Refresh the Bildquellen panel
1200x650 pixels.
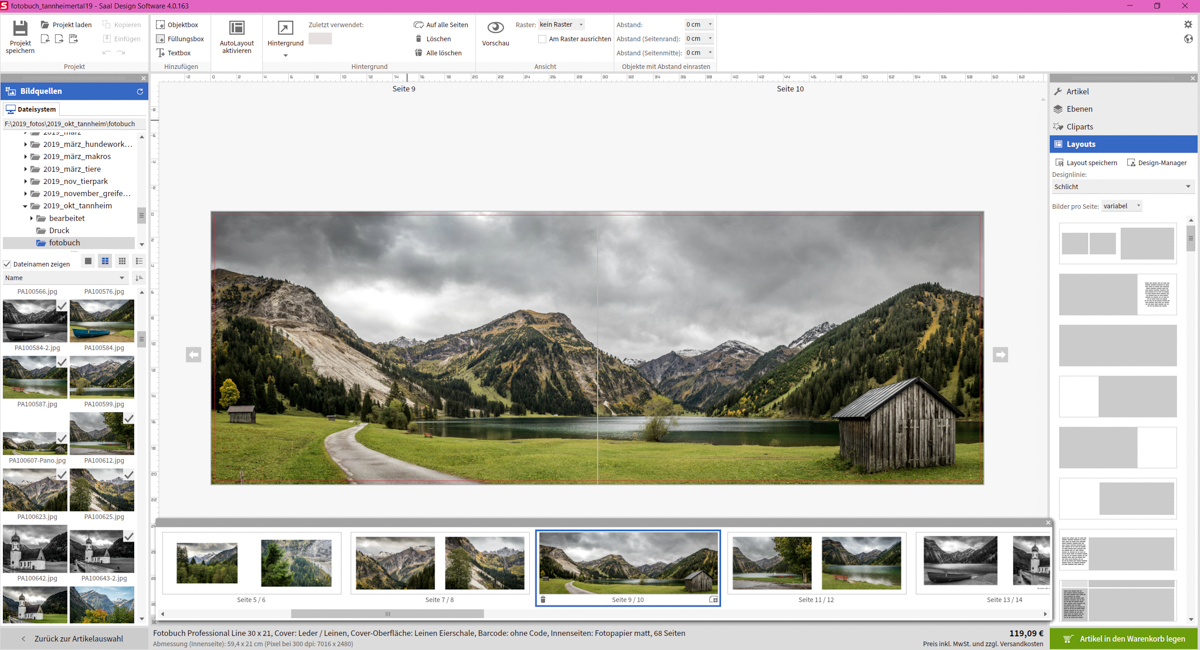pos(140,91)
